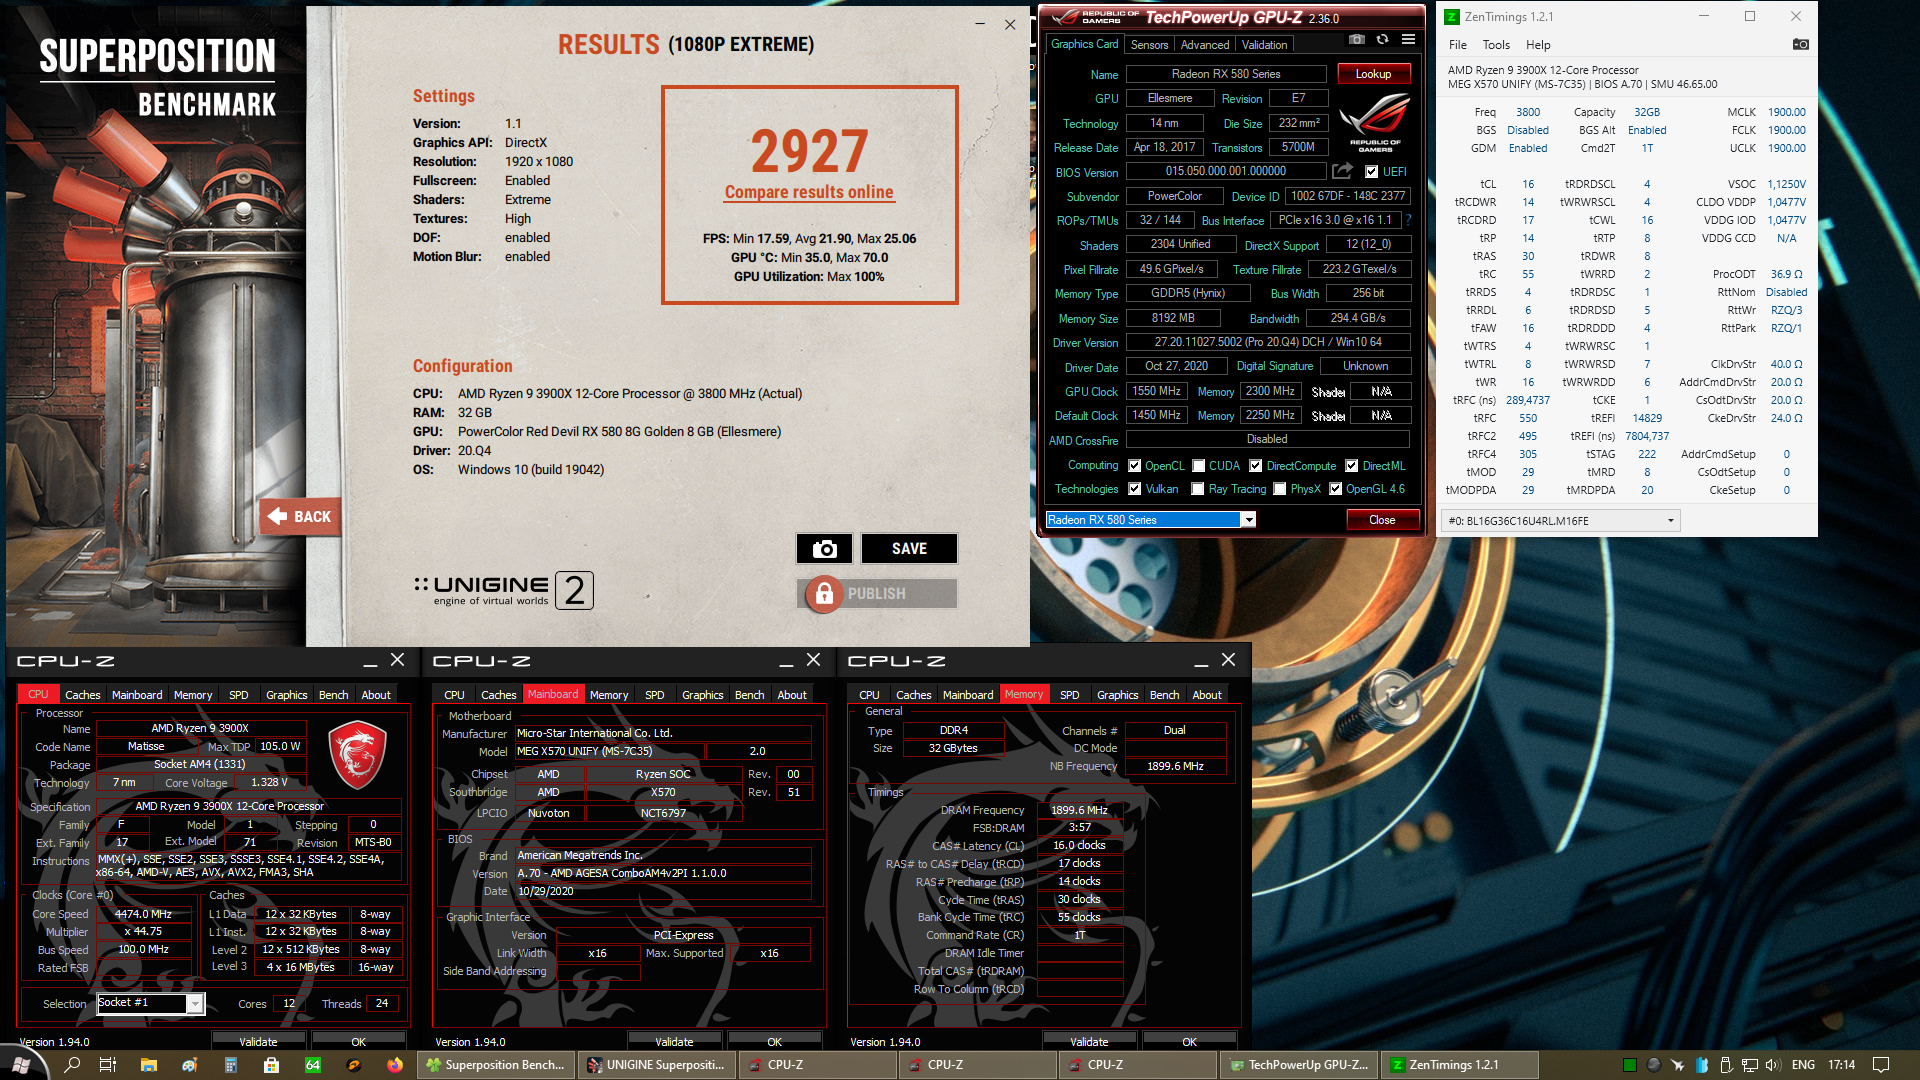Screen dimensions: 1920x1080
Task: Click the Superposition screenshot camera button
Action: pos(824,548)
